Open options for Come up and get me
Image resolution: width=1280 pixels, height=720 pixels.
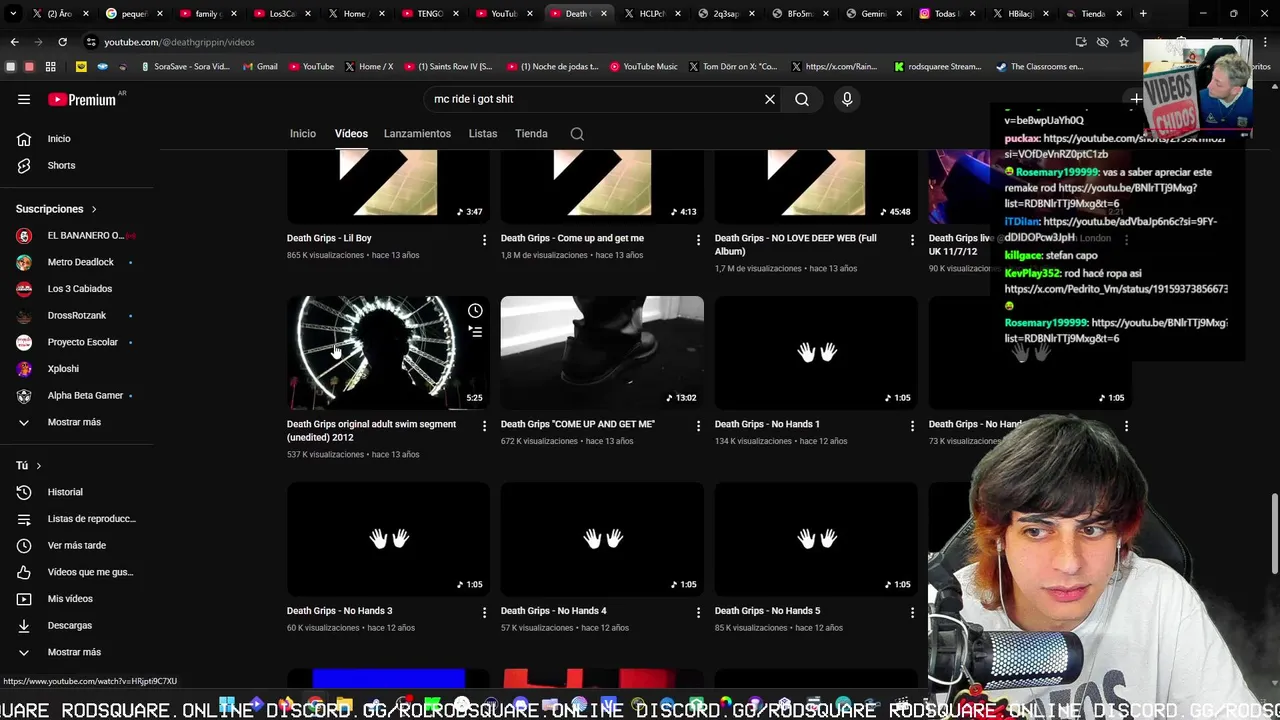coord(698,240)
